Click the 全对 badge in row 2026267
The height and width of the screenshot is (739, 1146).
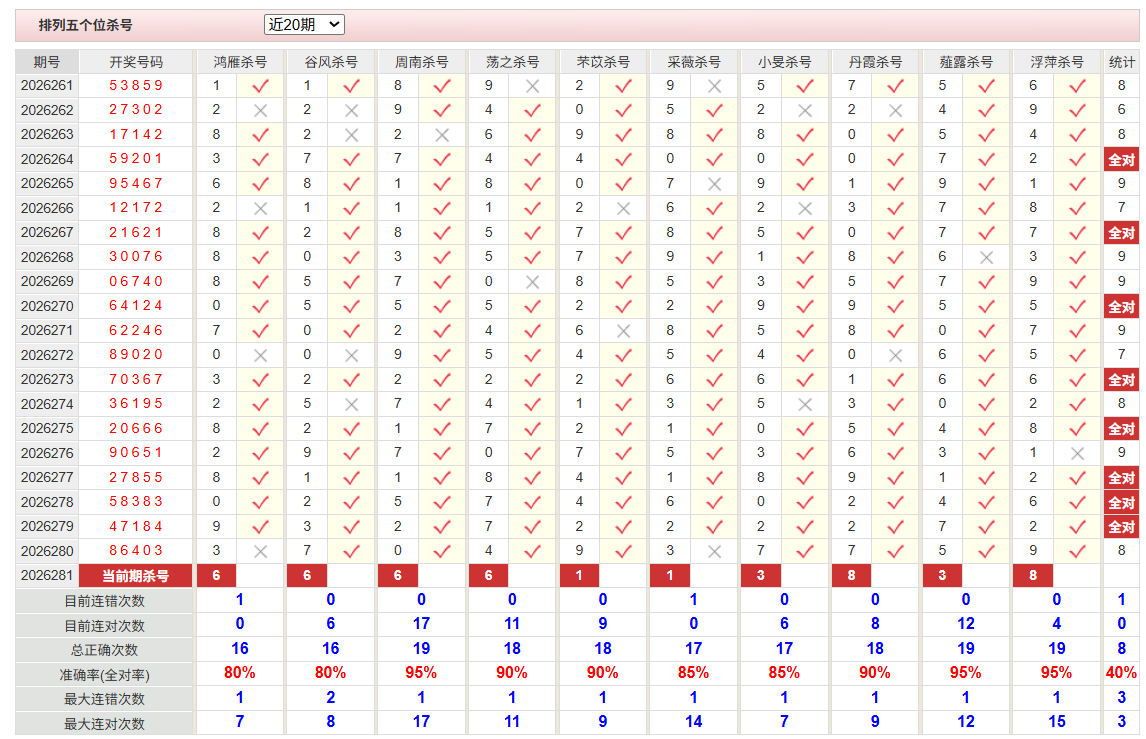(x=1121, y=233)
